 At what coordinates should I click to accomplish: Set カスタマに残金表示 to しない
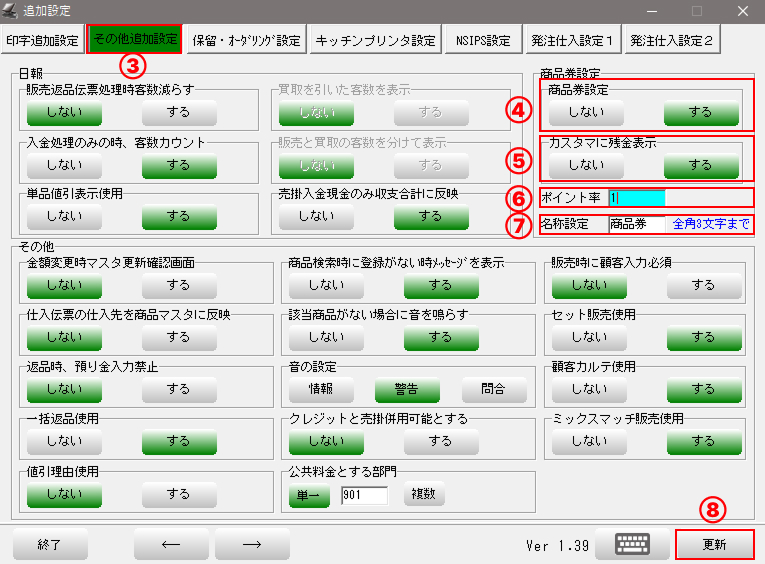click(x=586, y=165)
